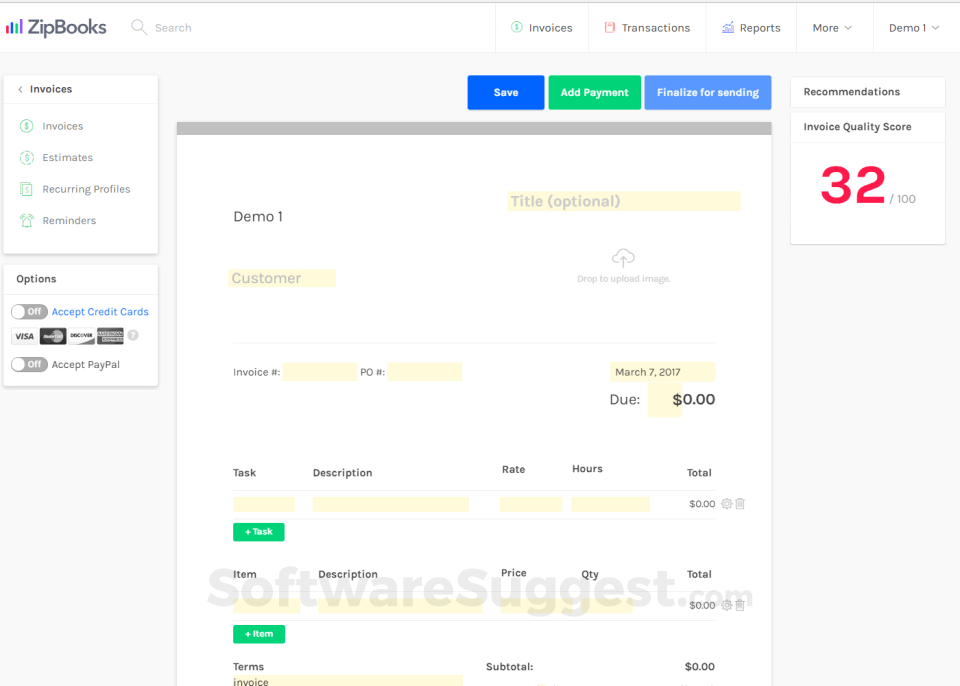This screenshot has width=960, height=686.
Task: Click the Estimates dashed dollar icon
Action: click(x=26, y=157)
